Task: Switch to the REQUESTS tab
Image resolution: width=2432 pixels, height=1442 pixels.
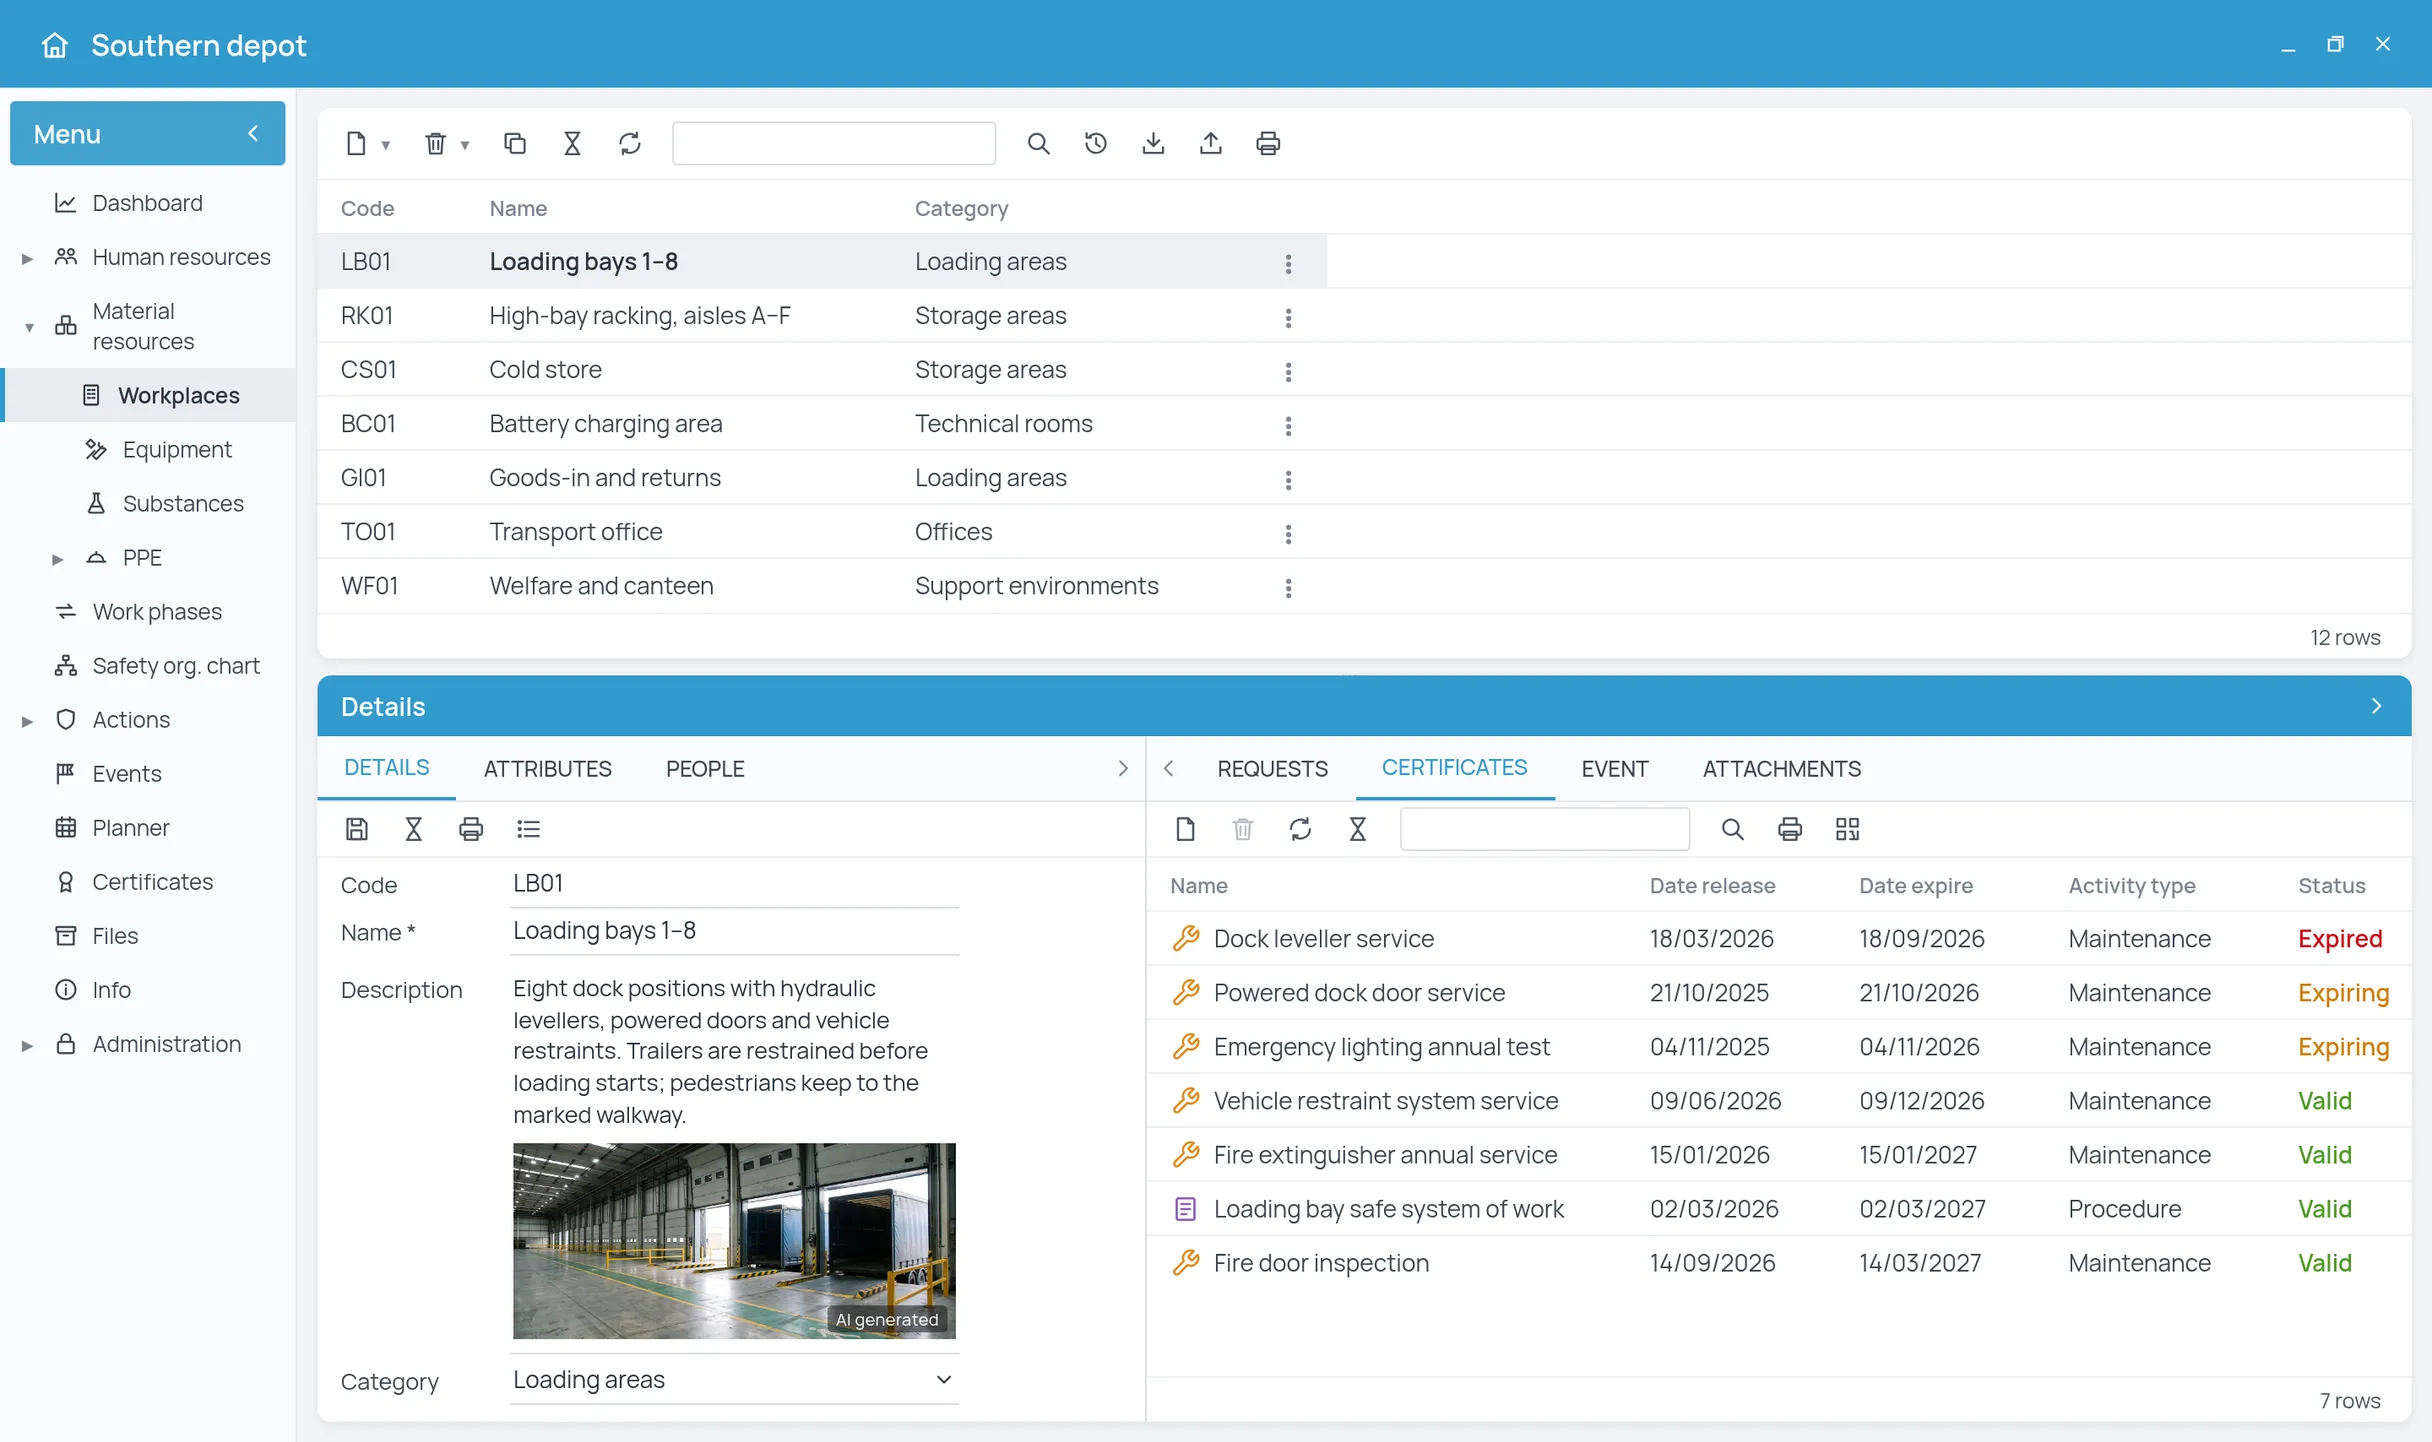Action: (x=1272, y=768)
